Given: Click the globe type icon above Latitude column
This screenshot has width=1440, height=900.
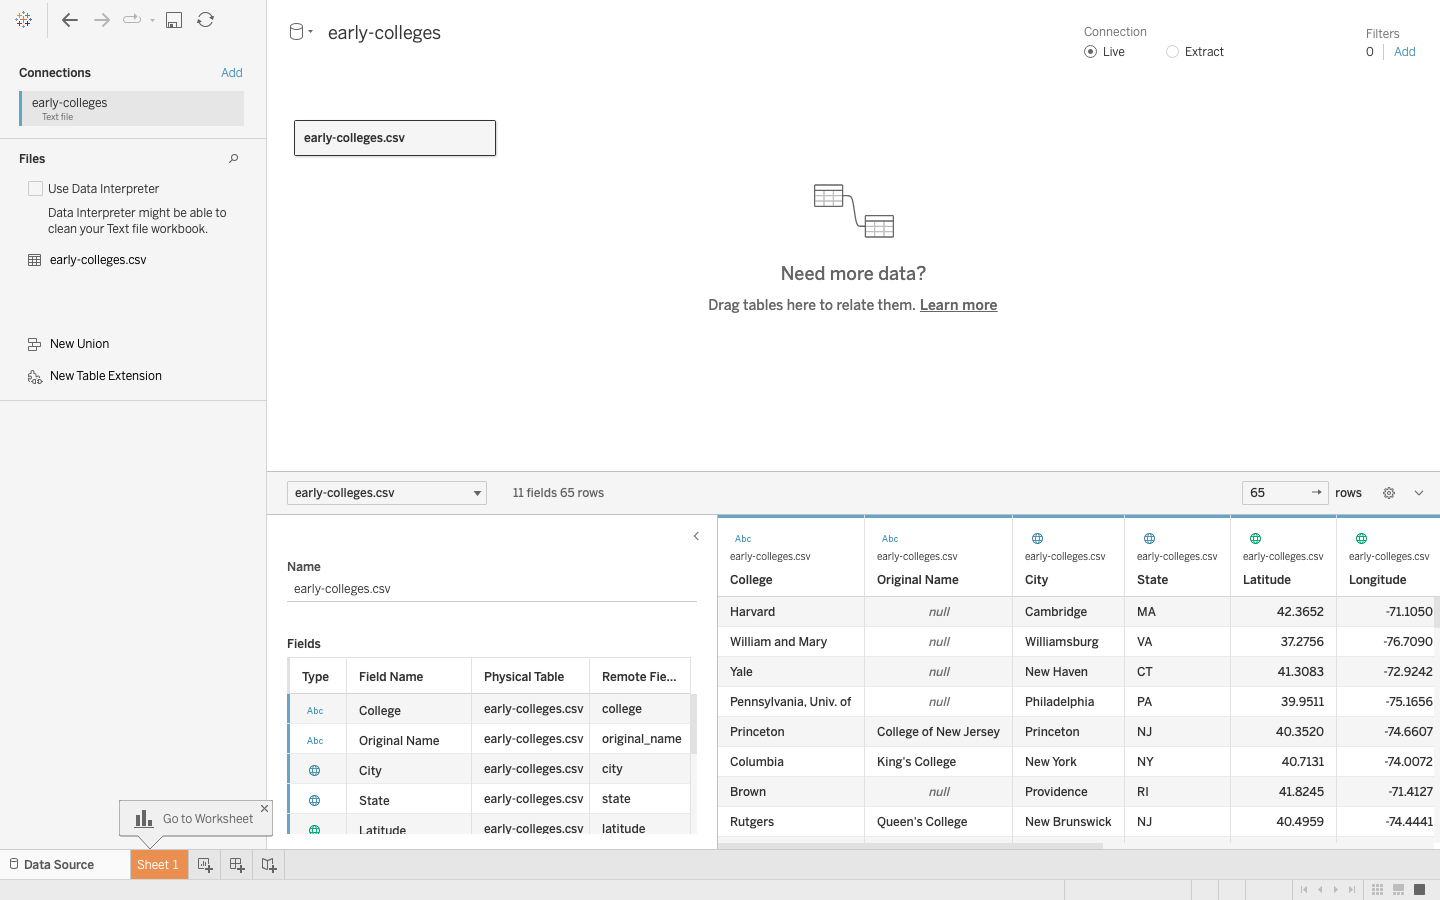Looking at the screenshot, I should coord(1255,539).
